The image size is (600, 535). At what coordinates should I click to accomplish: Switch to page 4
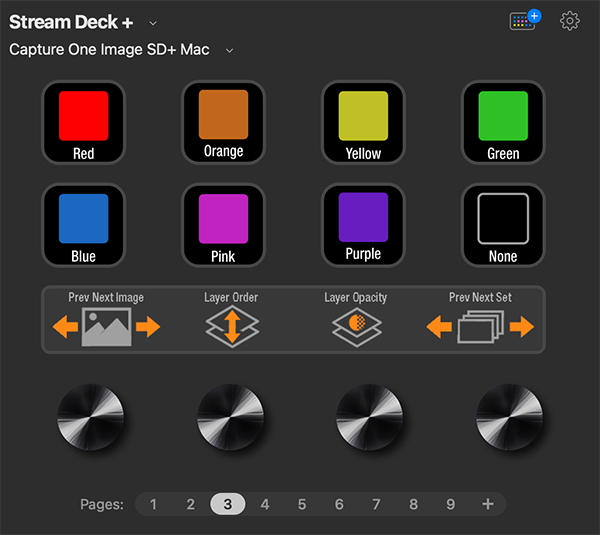tap(265, 504)
